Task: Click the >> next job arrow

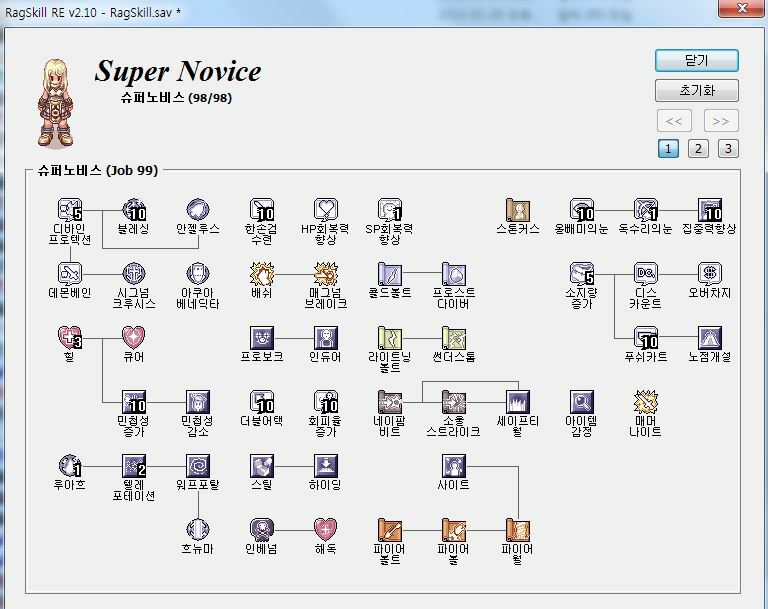Action: [721, 121]
